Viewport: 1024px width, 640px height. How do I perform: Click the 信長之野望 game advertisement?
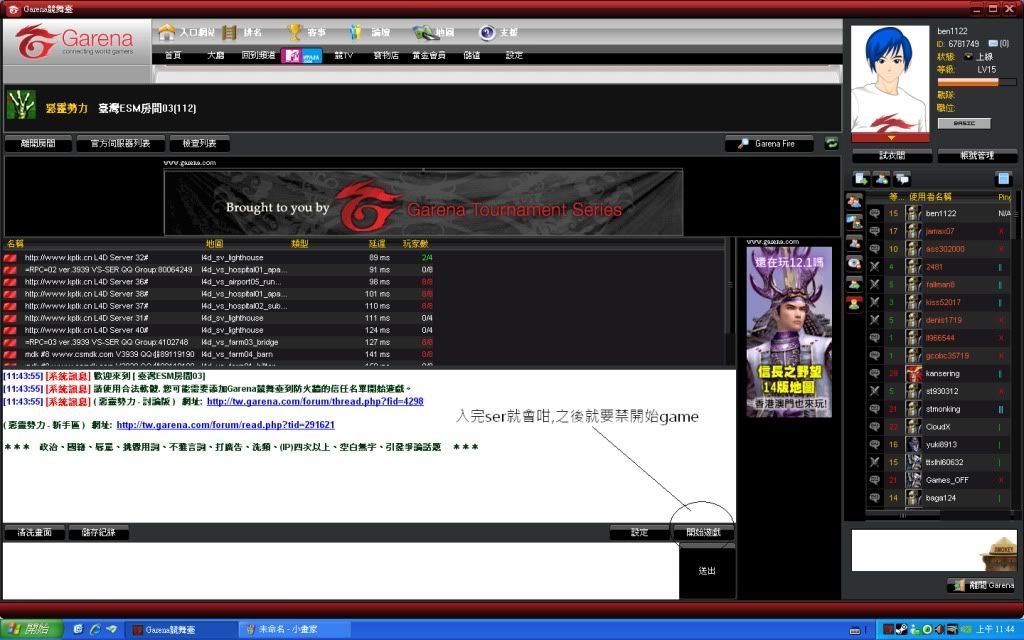click(x=789, y=331)
